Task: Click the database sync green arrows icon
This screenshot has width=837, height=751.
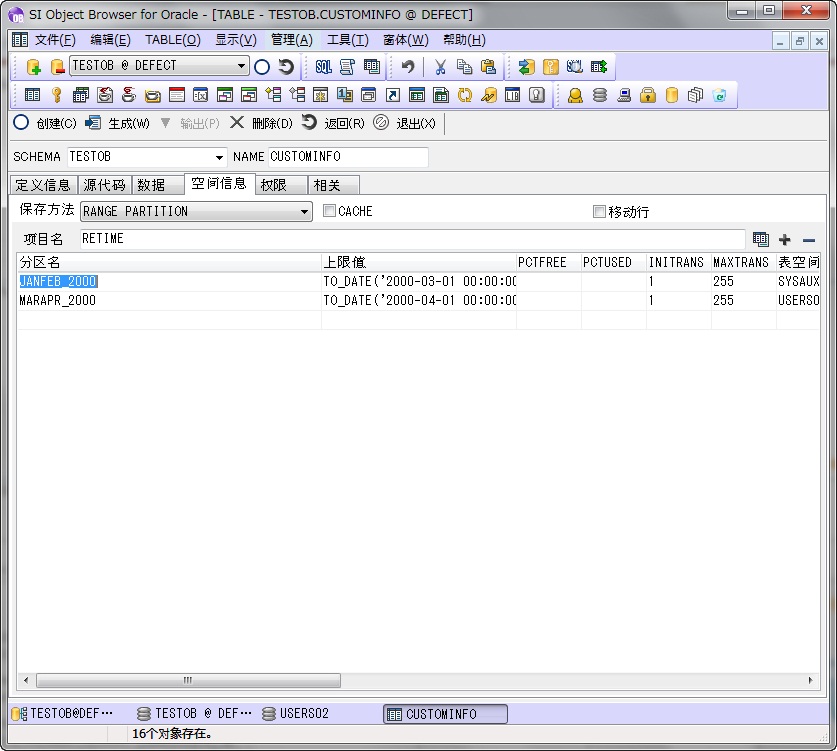Action: [526, 67]
